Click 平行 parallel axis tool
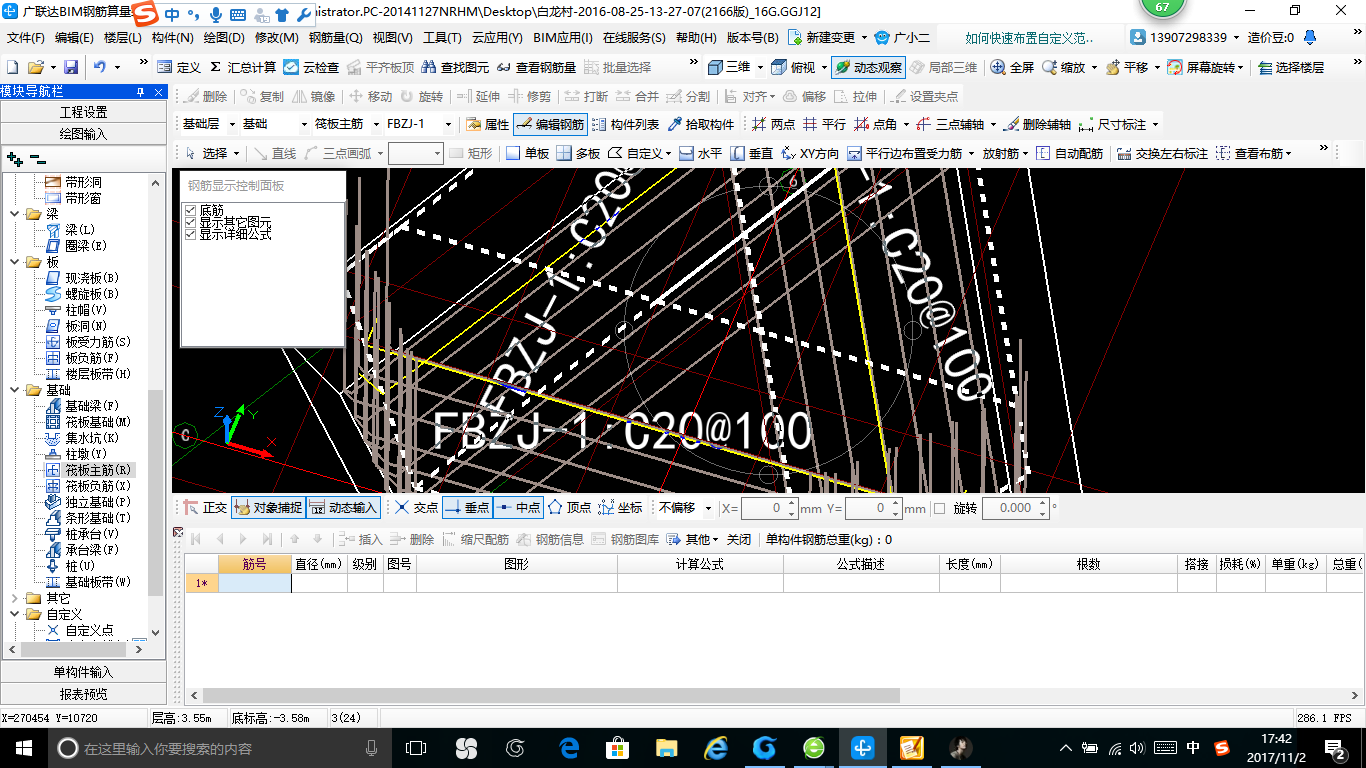This screenshot has width=1366, height=768. tap(824, 124)
